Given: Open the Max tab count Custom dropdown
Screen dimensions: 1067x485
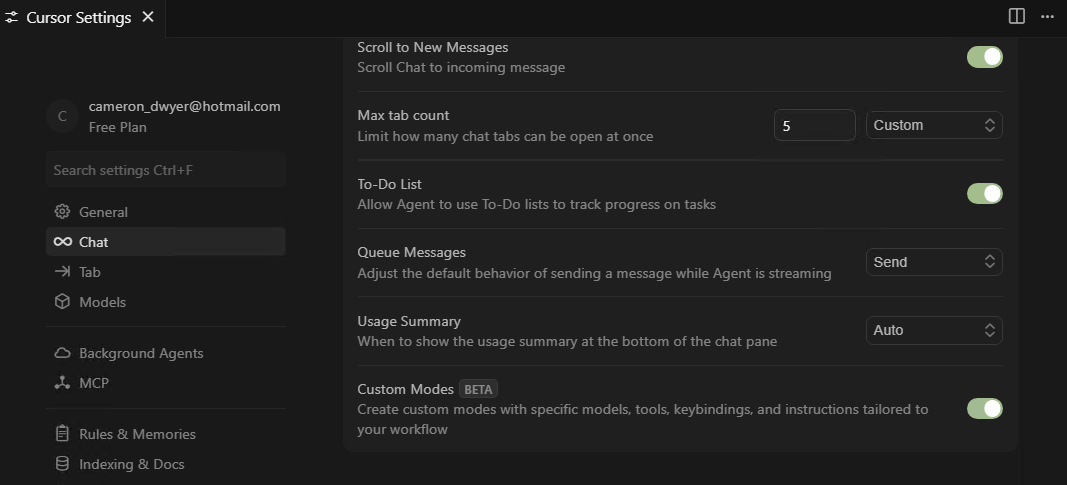Looking at the screenshot, I should coord(933,125).
